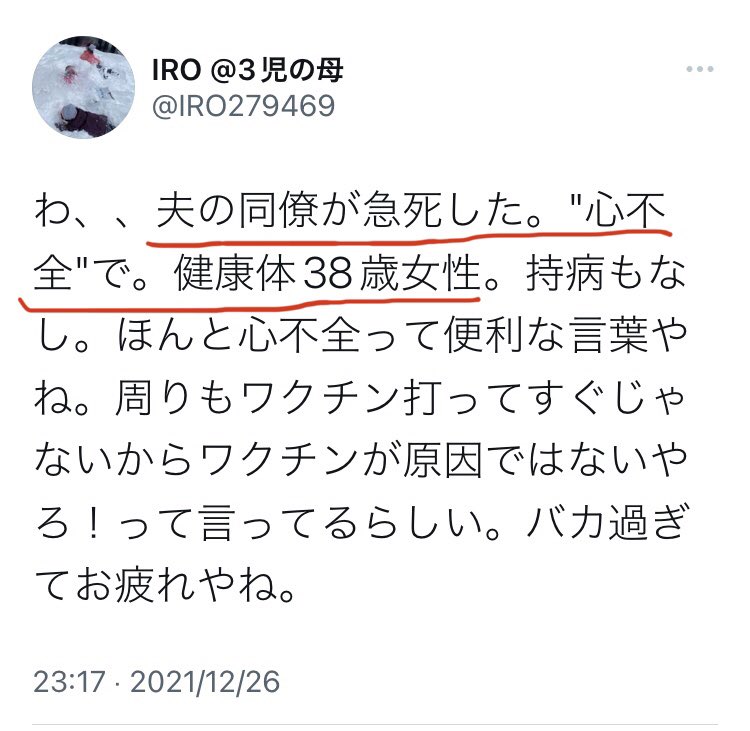Click the phrase 持病もな

pyautogui.click(x=606, y=273)
